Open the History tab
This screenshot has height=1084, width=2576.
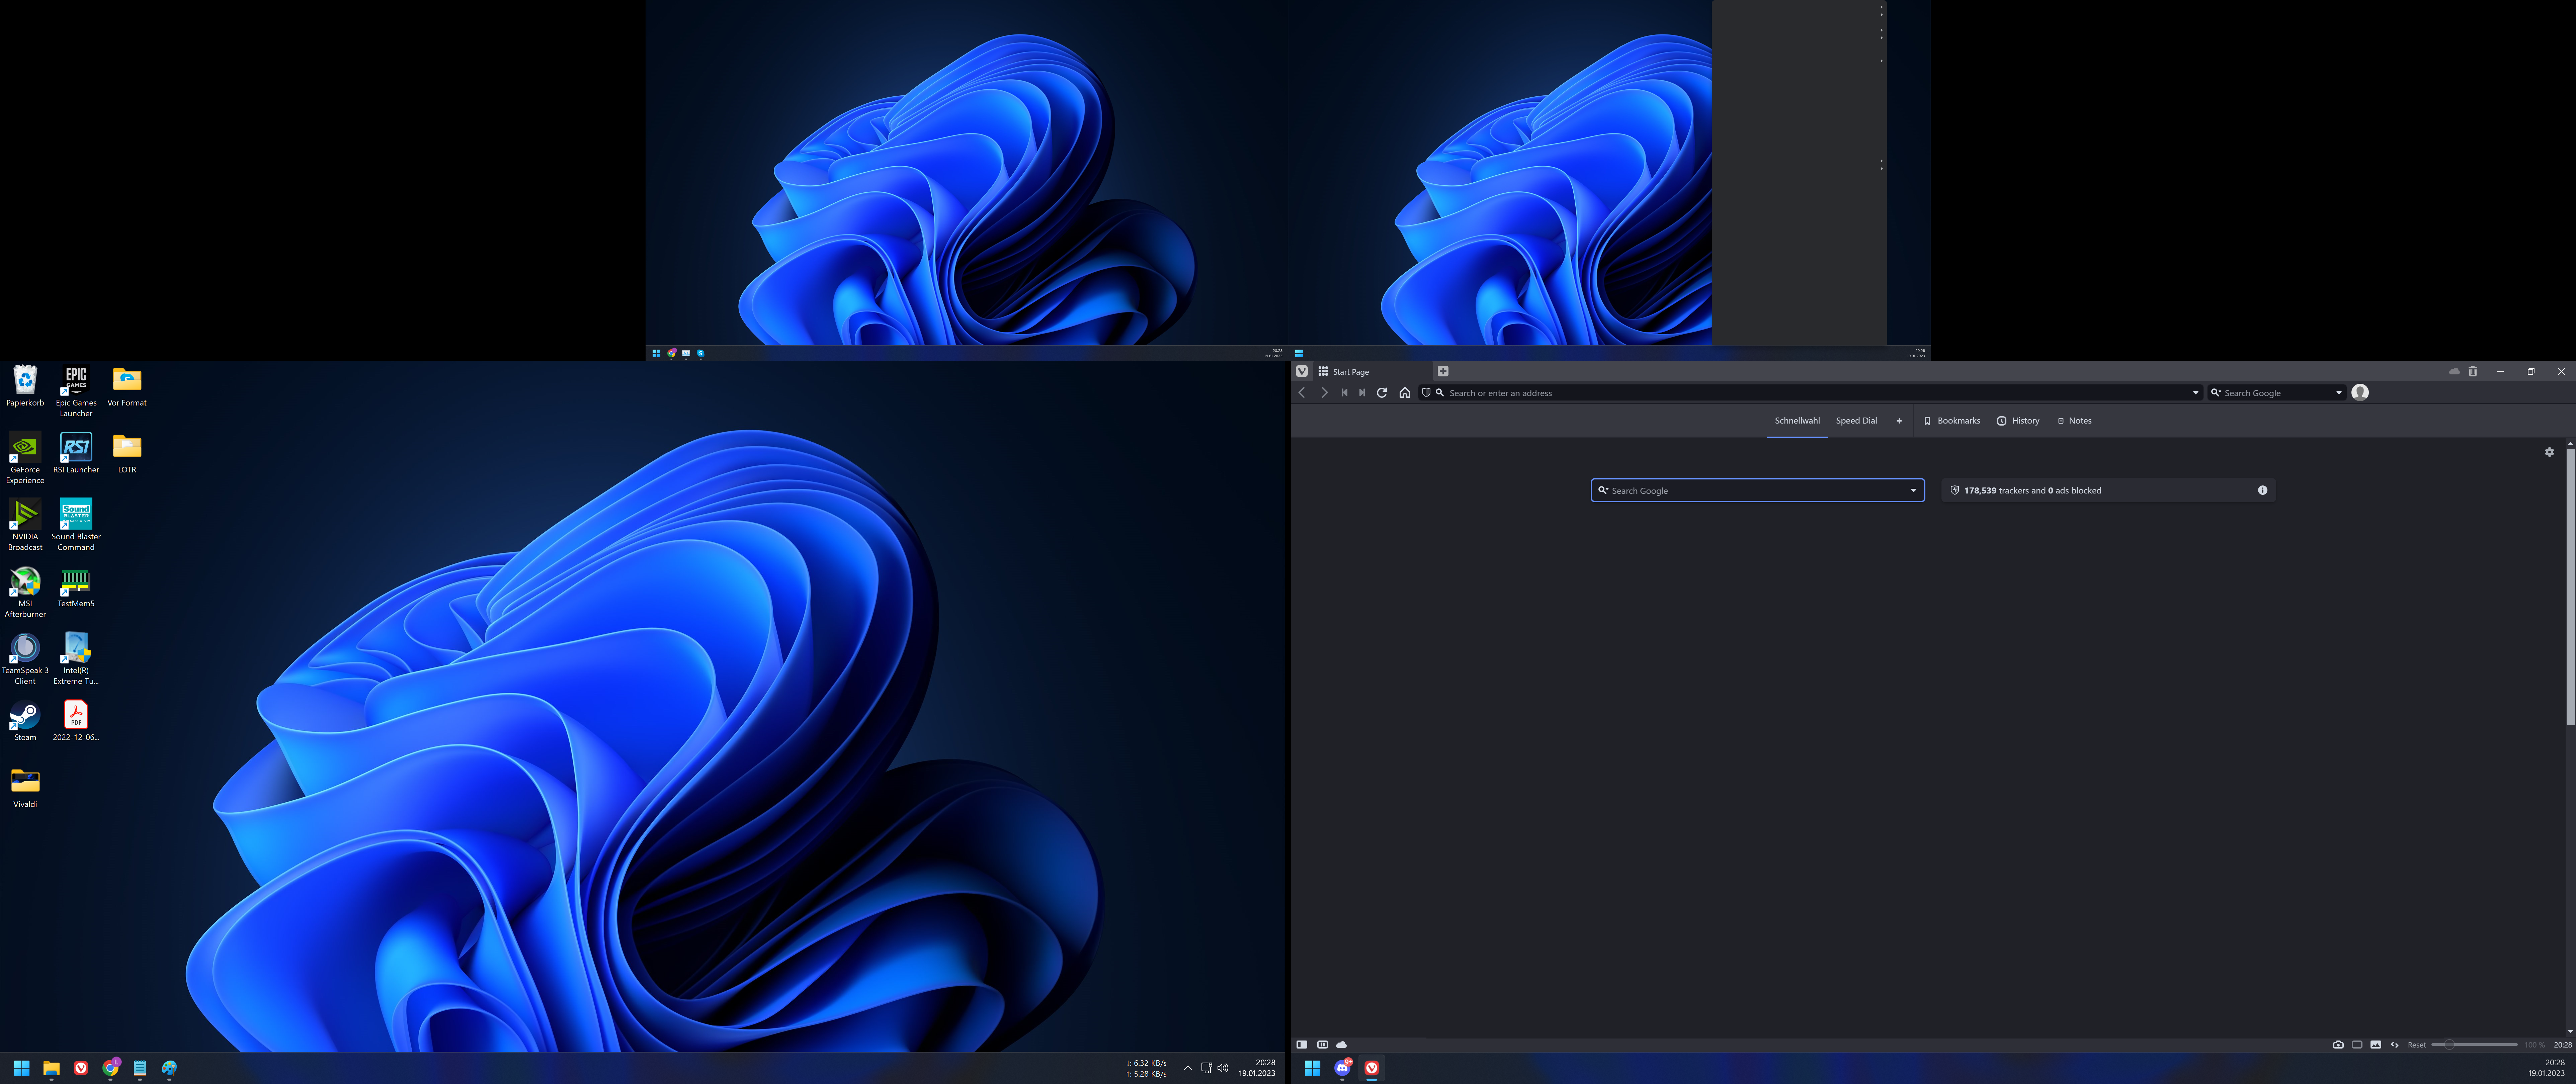tap(2018, 421)
